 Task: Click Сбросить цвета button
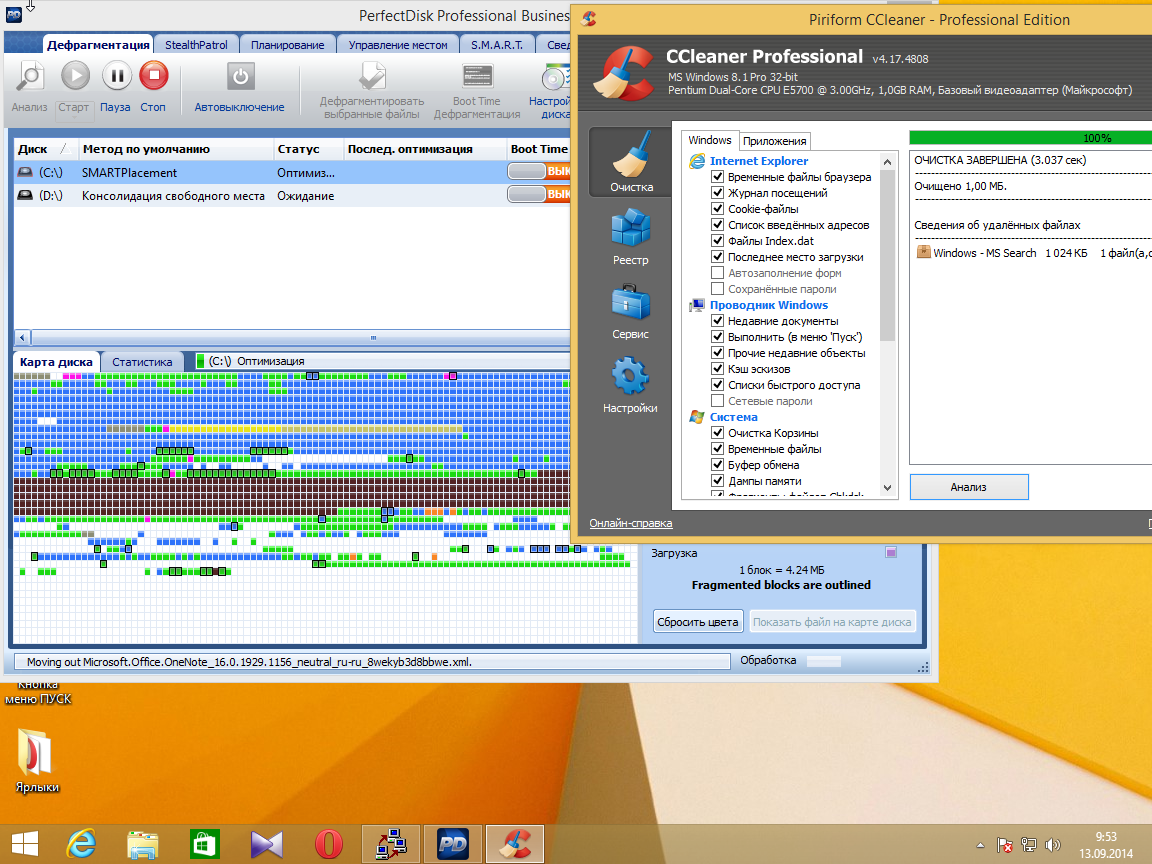pyautogui.click(x=697, y=622)
